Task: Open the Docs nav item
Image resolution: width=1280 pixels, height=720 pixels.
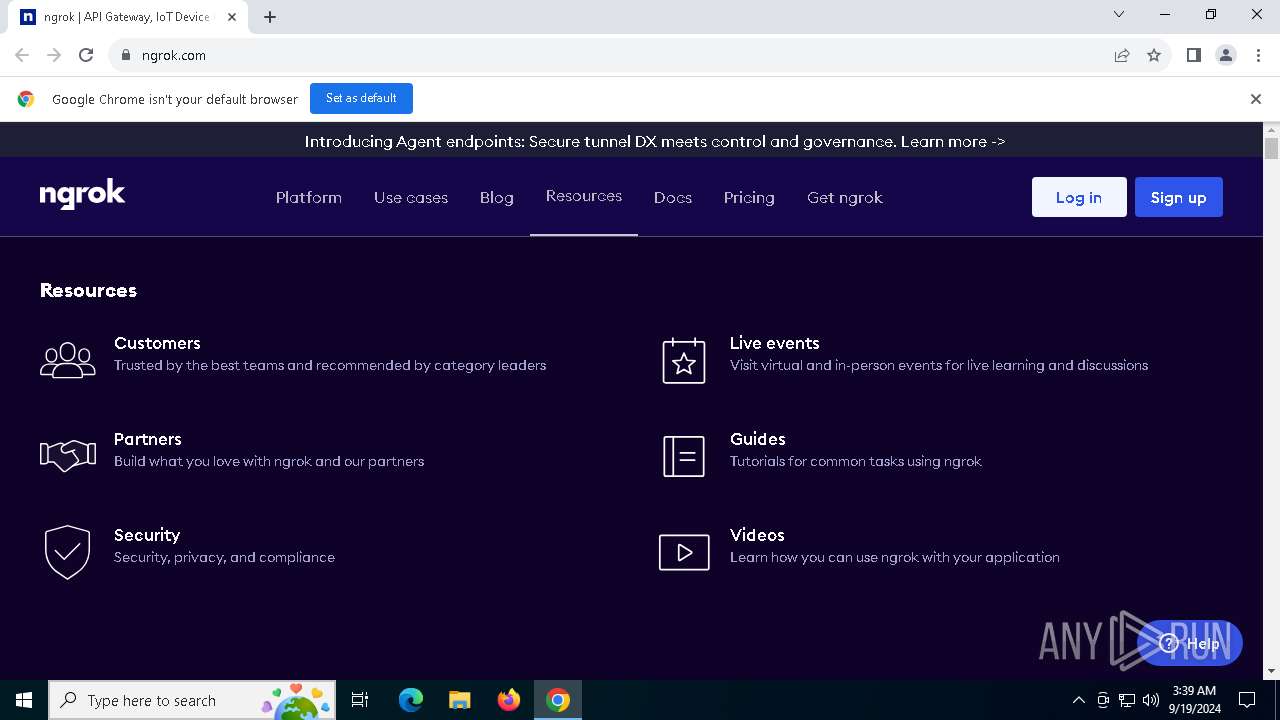Action: pyautogui.click(x=673, y=197)
